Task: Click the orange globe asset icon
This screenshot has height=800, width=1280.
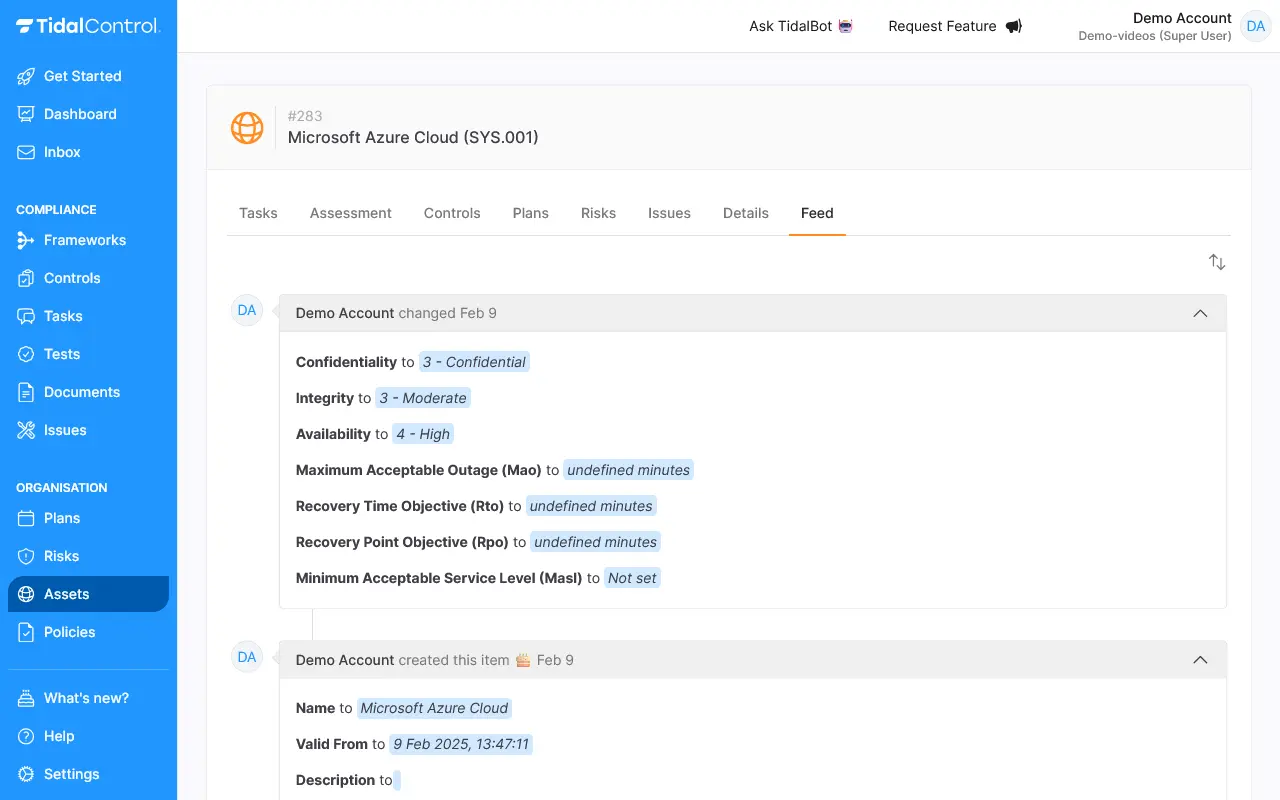Action: [x=247, y=127]
